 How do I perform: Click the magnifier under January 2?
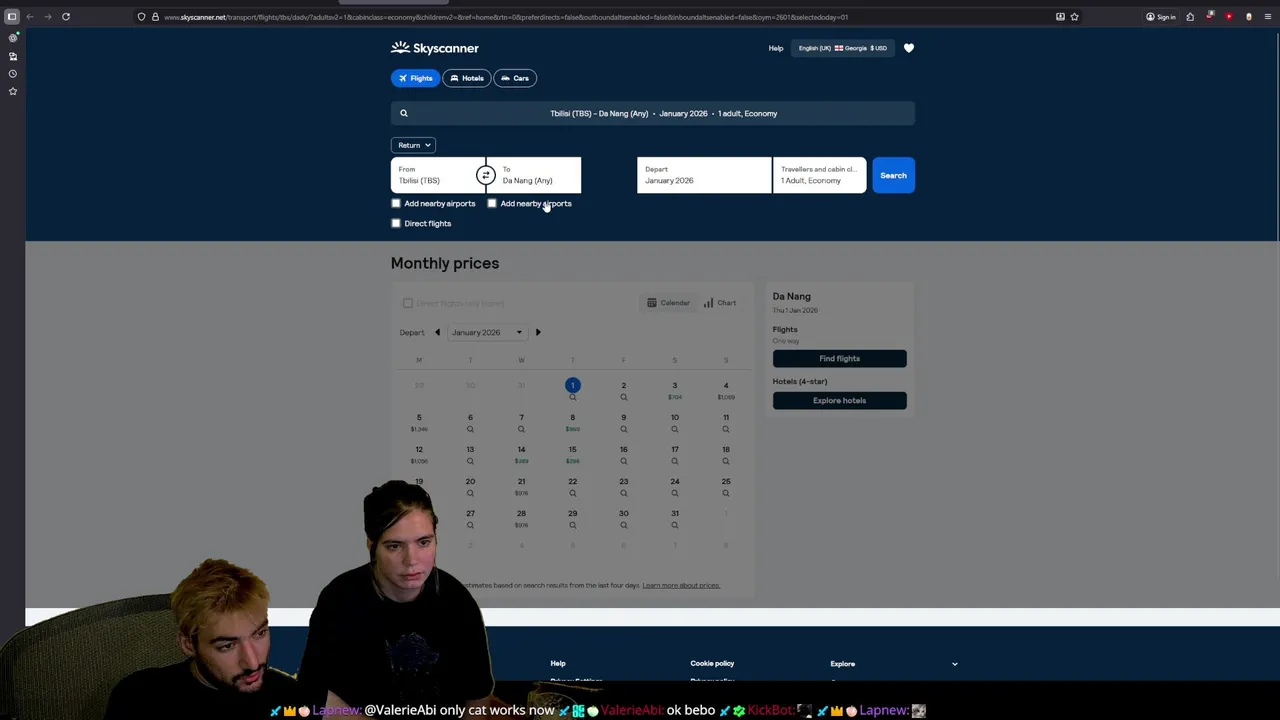623,397
